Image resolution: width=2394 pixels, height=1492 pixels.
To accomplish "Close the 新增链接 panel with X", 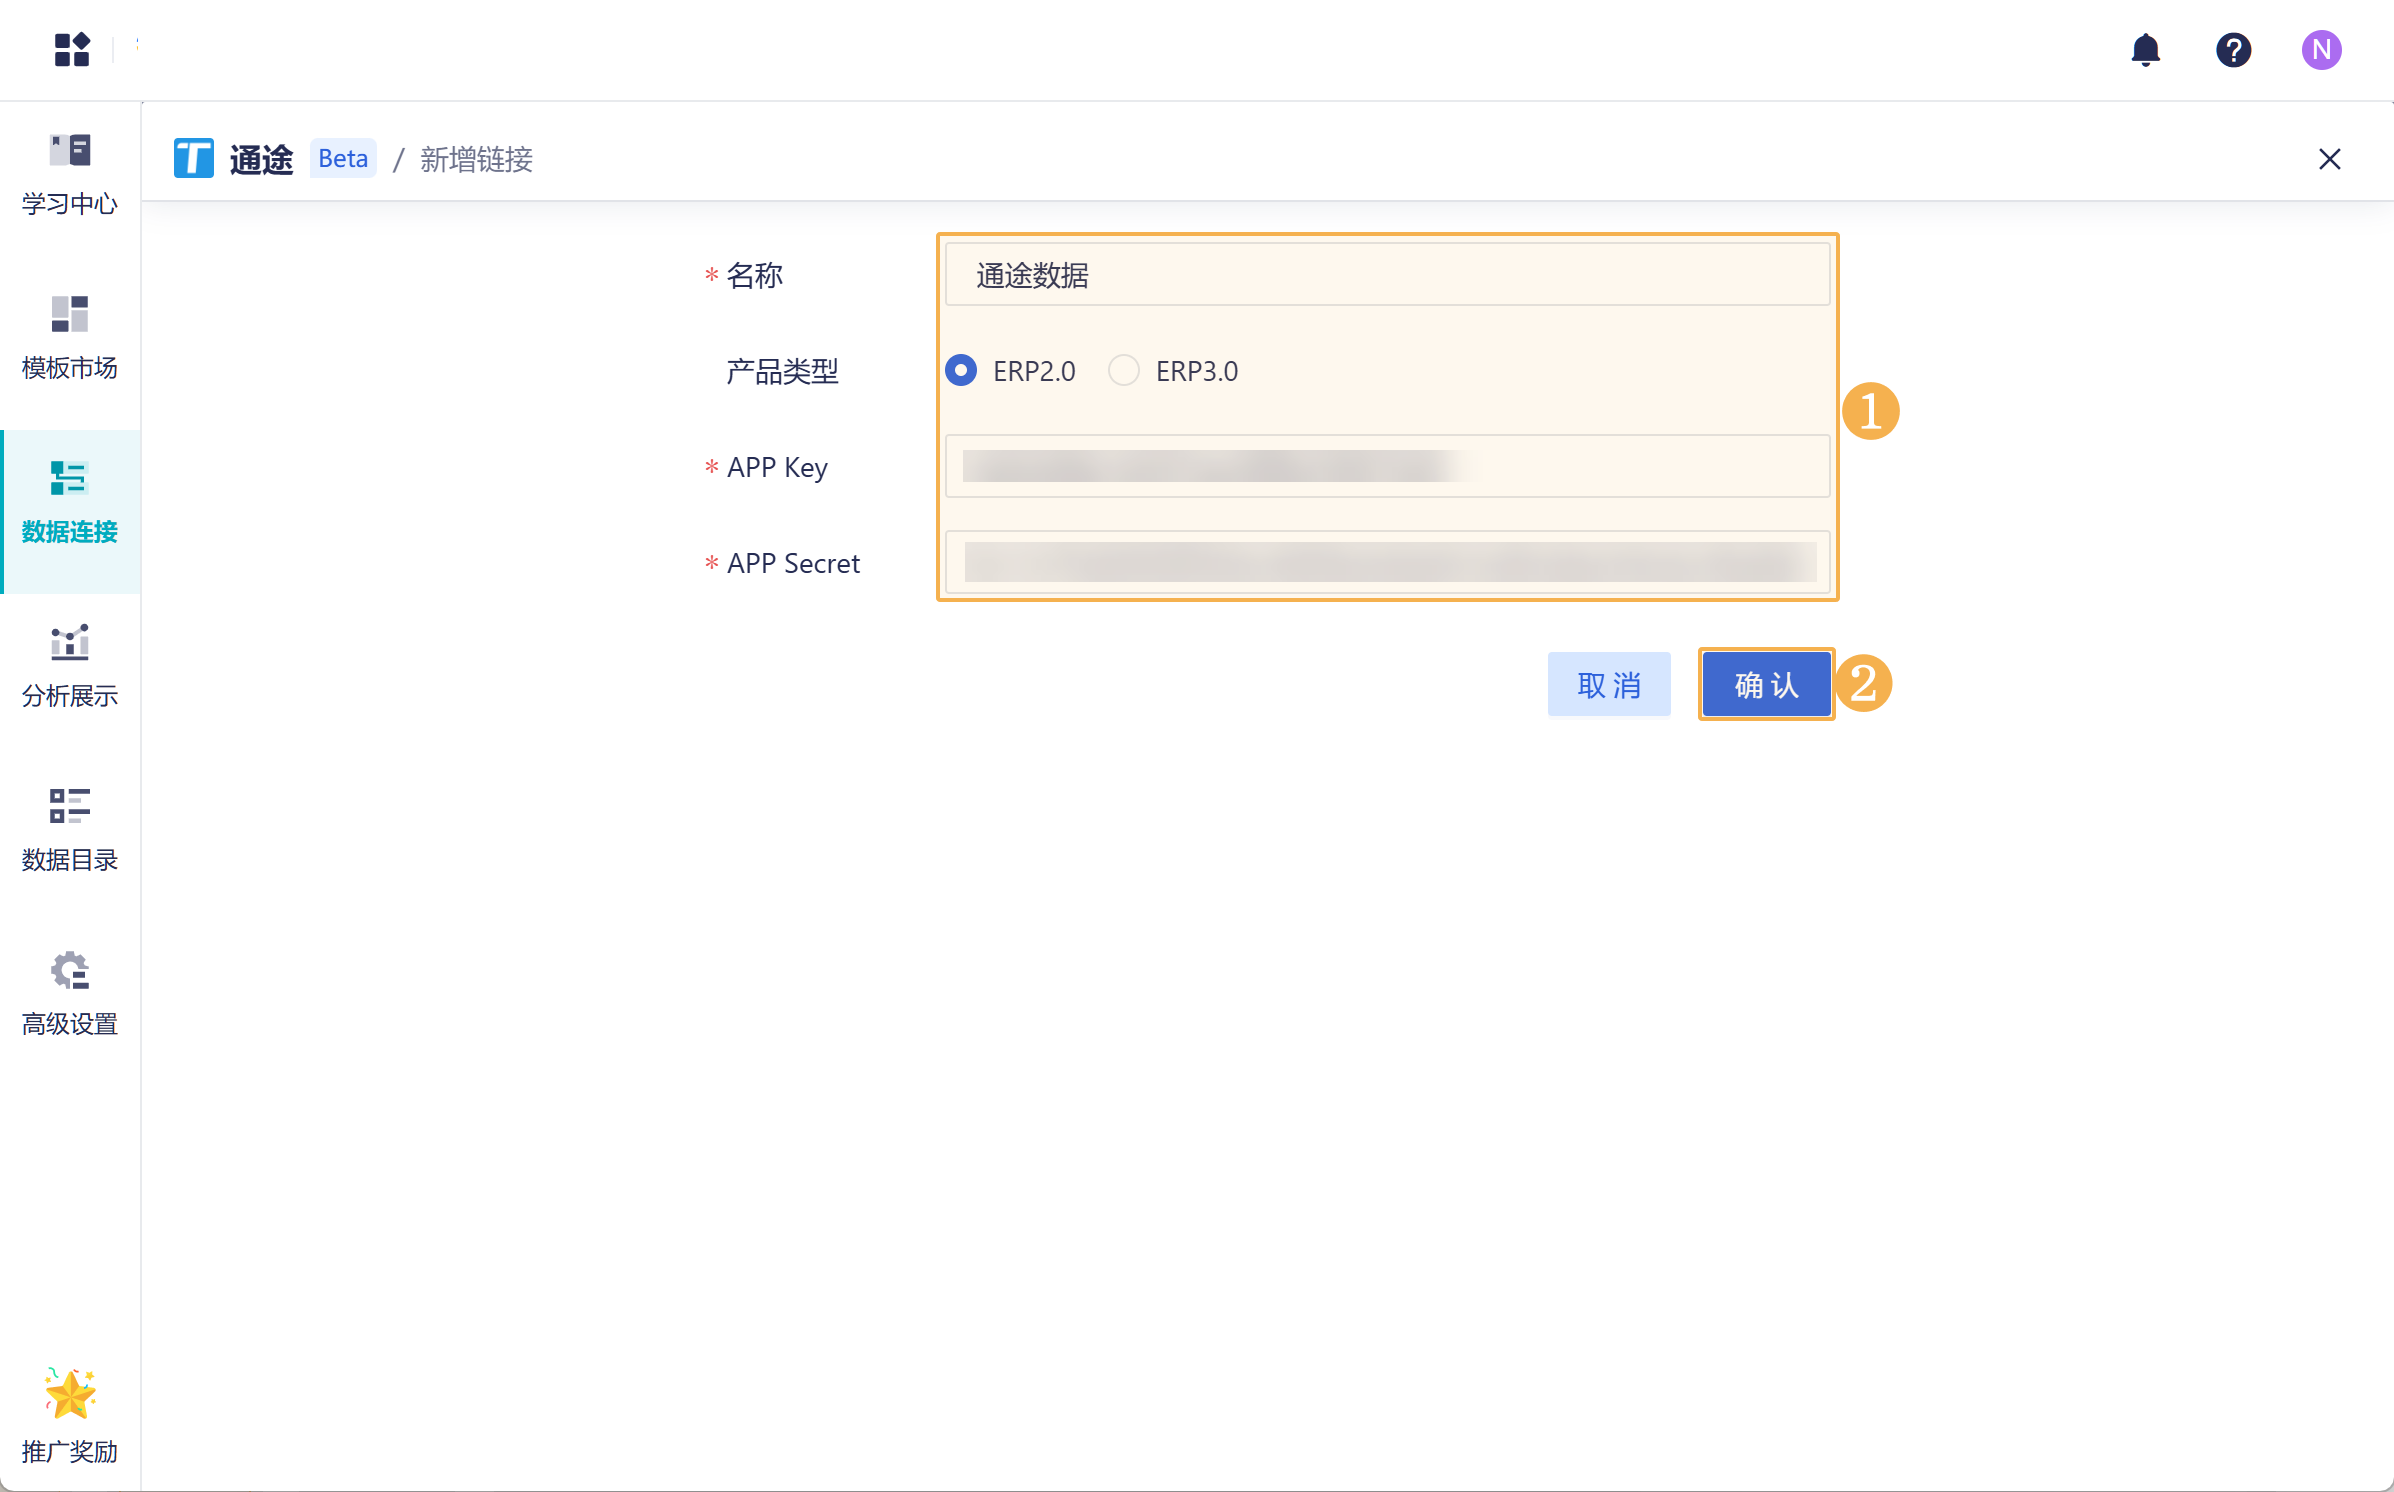I will coord(2329,159).
